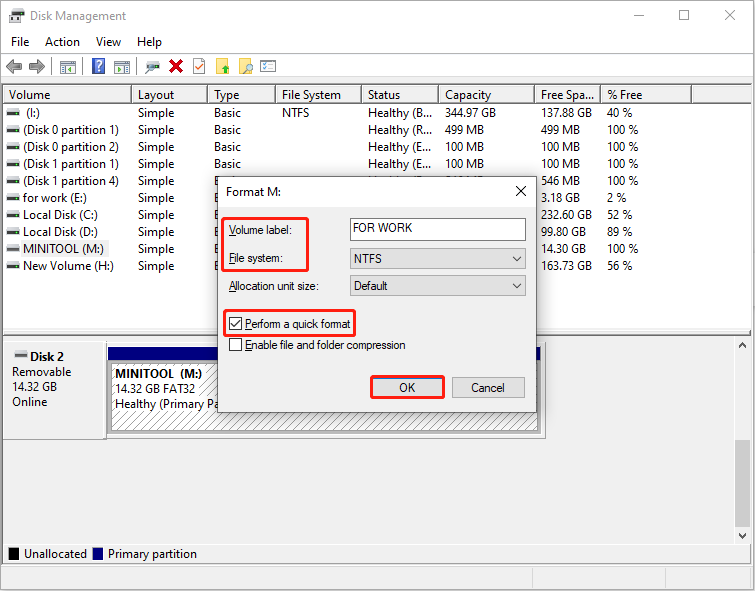The height and width of the screenshot is (591, 755).
Task: Click the 344.97 GB capacity cell
Action: tap(470, 113)
